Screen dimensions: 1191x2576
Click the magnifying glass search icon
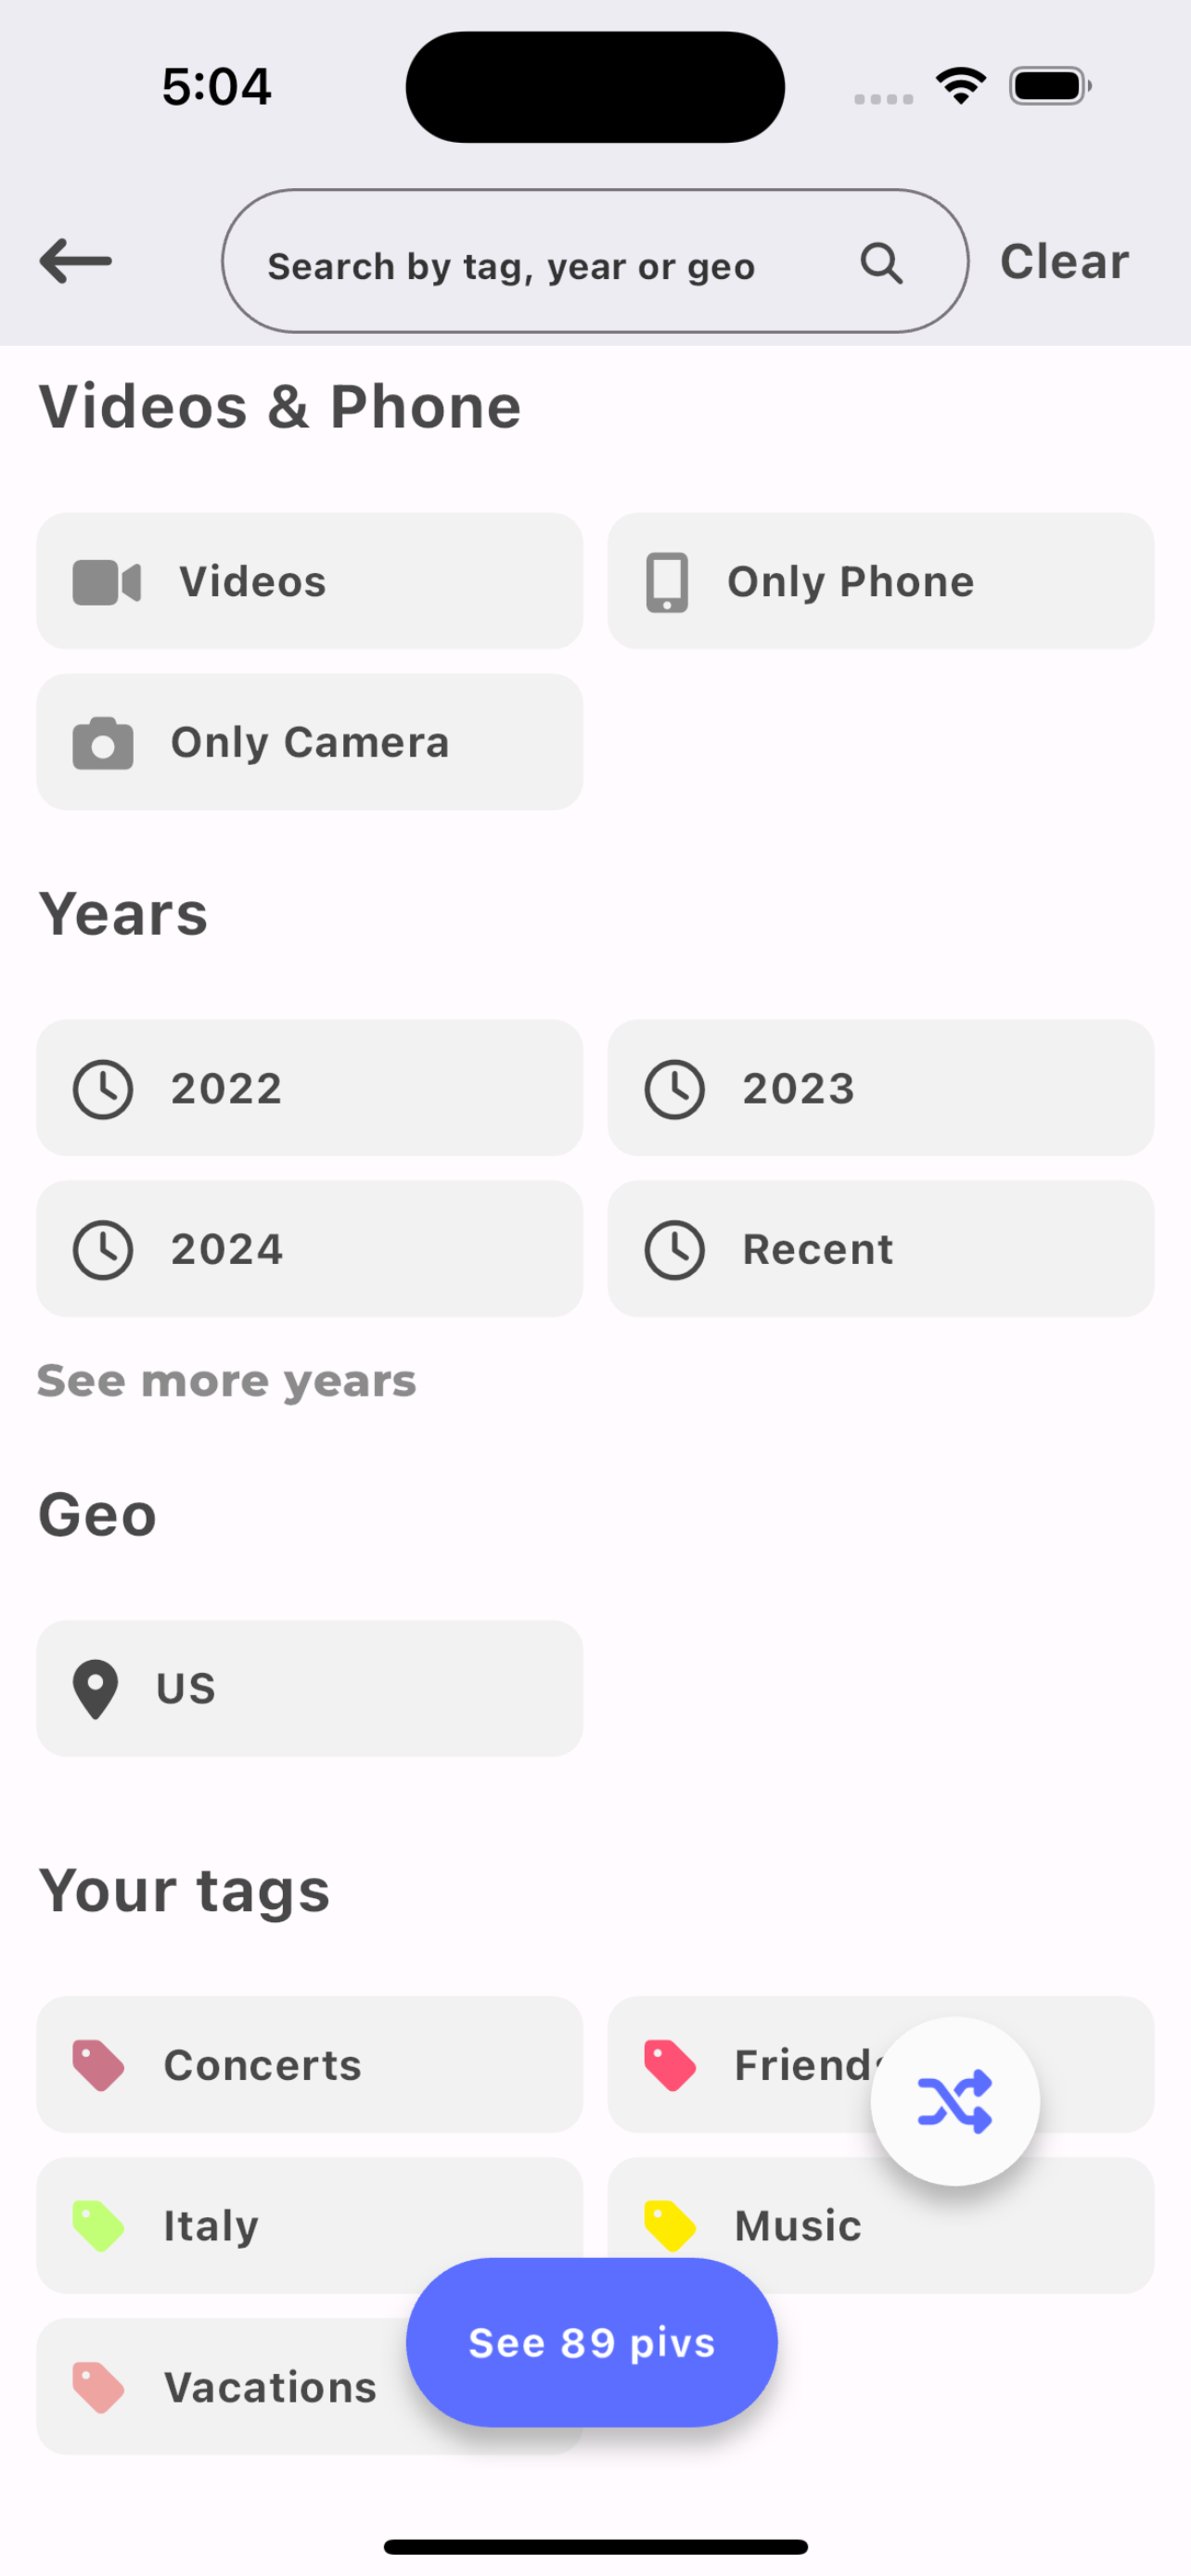point(881,264)
